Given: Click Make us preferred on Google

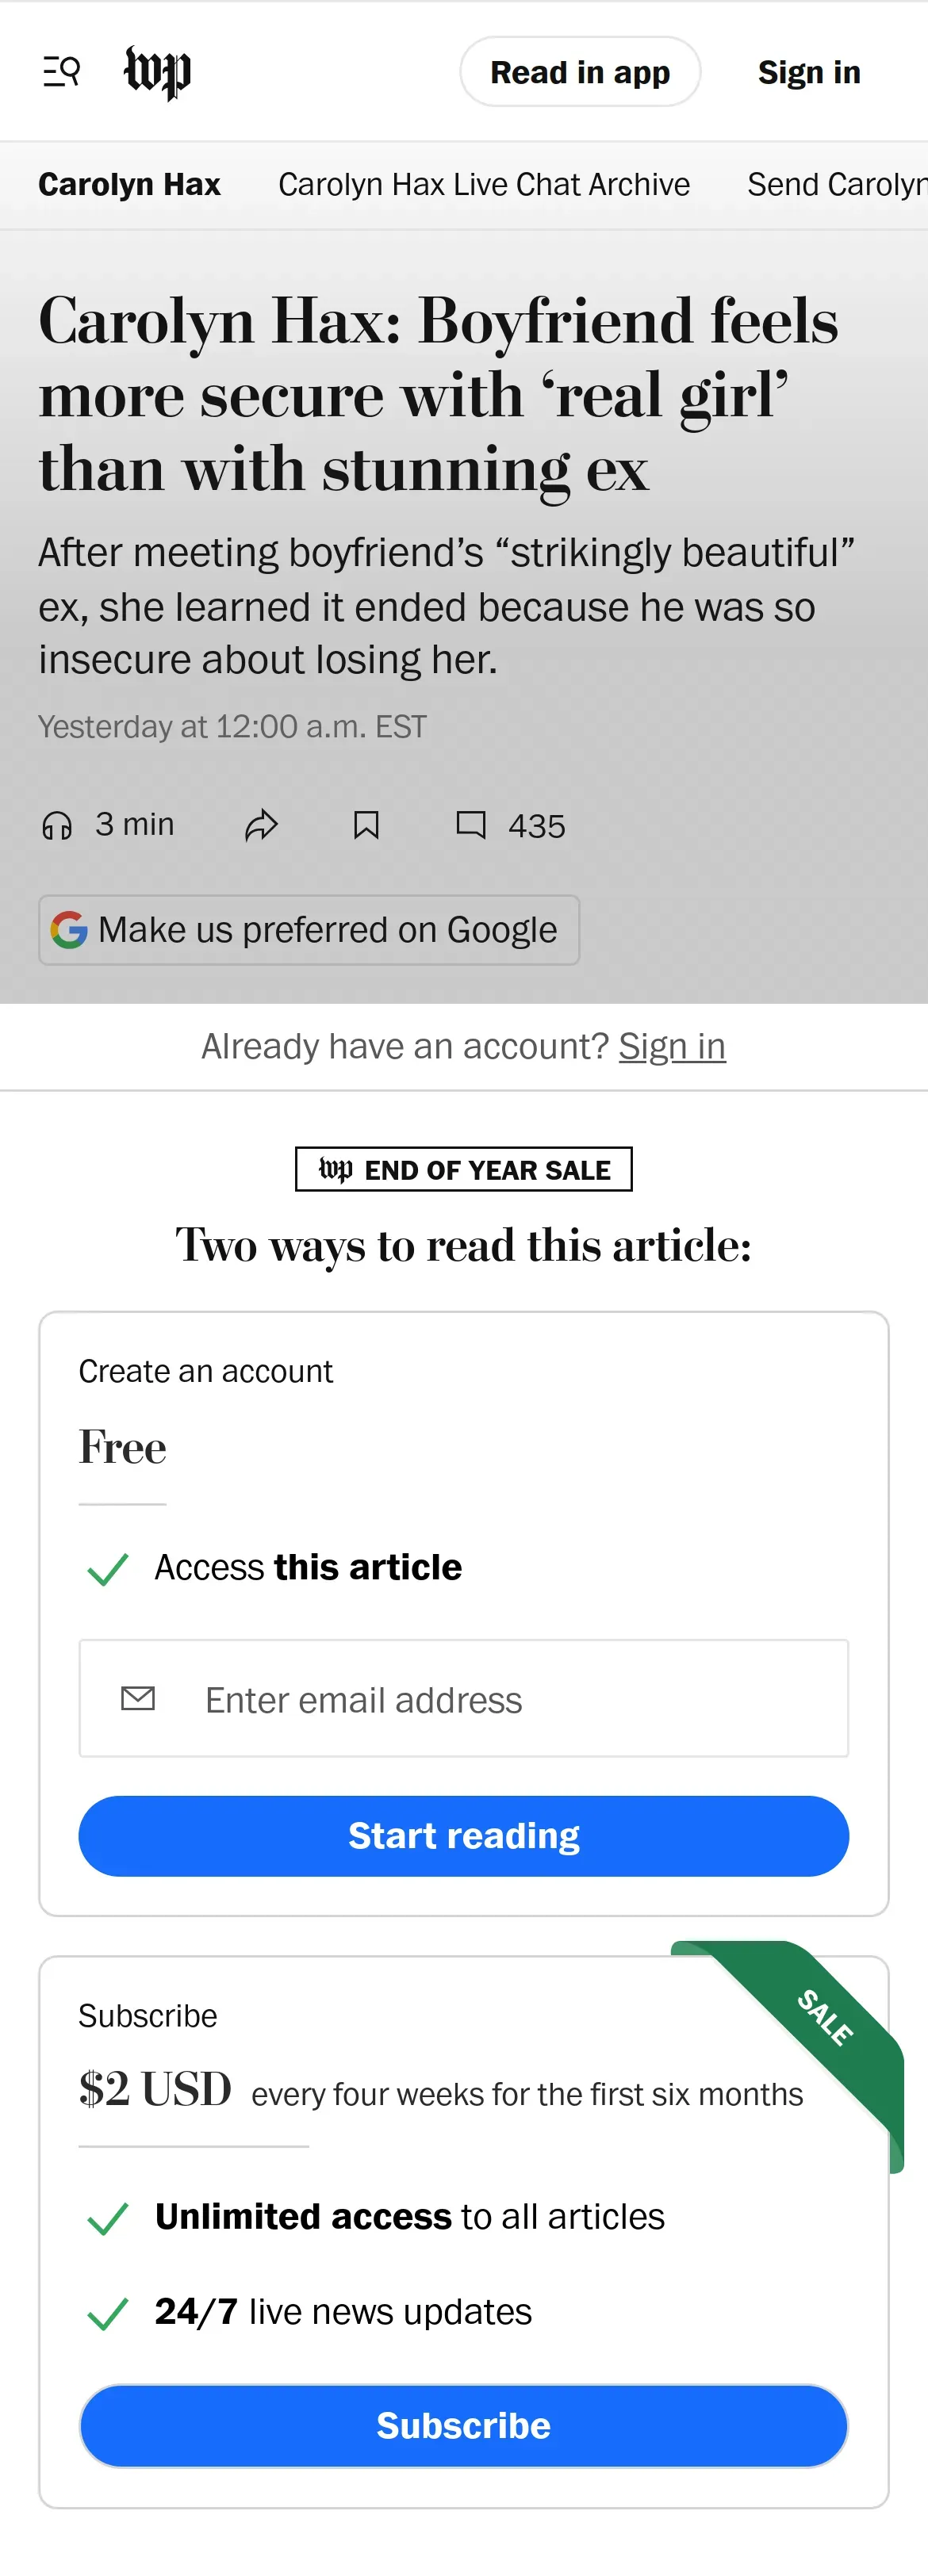Looking at the screenshot, I should 326,930.
